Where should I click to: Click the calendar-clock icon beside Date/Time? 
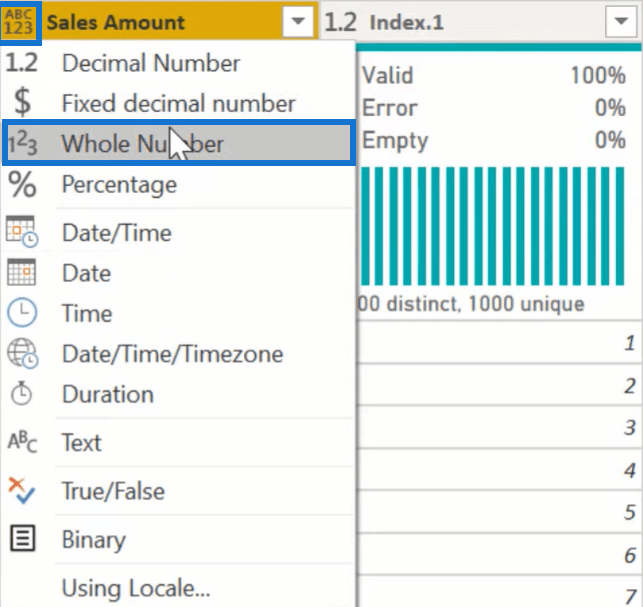[22, 231]
